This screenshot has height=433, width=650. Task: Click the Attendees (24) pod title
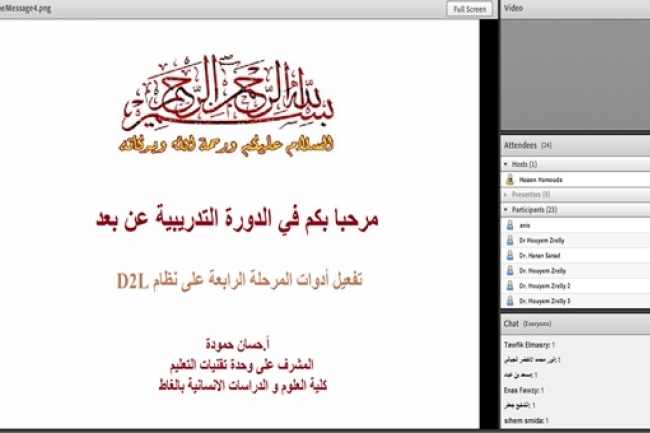tap(528, 145)
